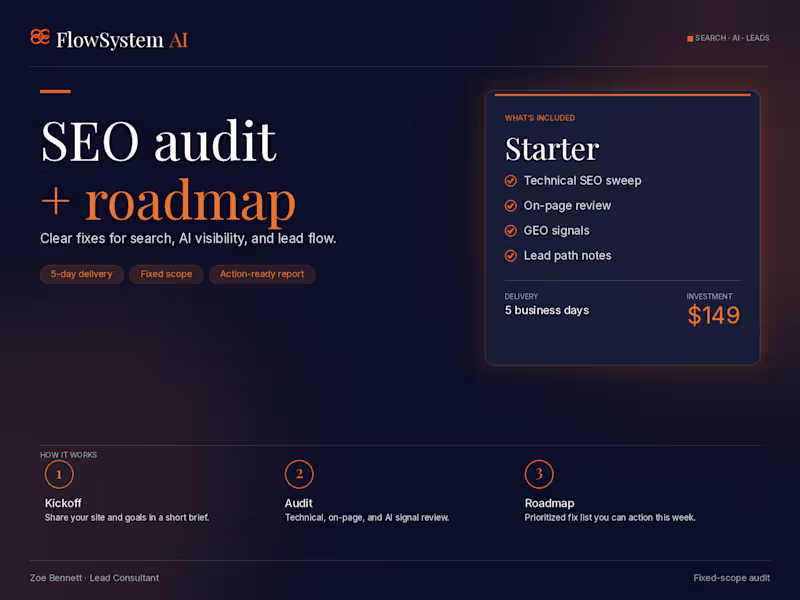Click the check icon beside Technical SEO sweep
The image size is (800, 600).
pos(511,181)
